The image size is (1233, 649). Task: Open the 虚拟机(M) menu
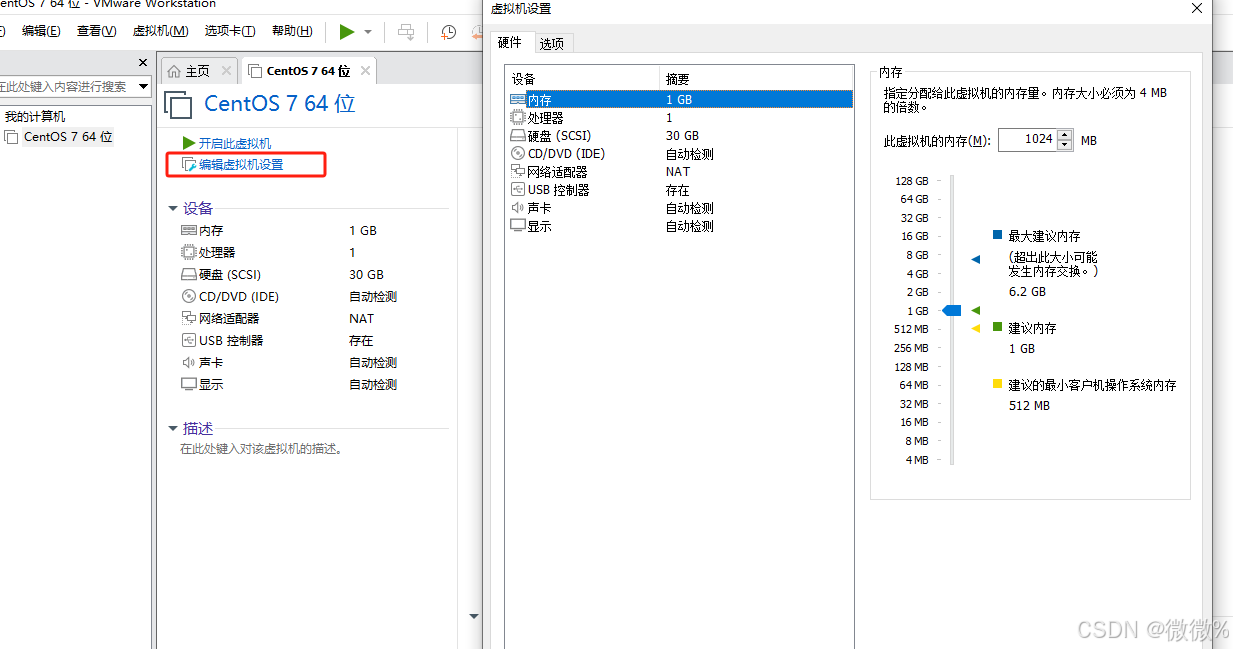[160, 31]
